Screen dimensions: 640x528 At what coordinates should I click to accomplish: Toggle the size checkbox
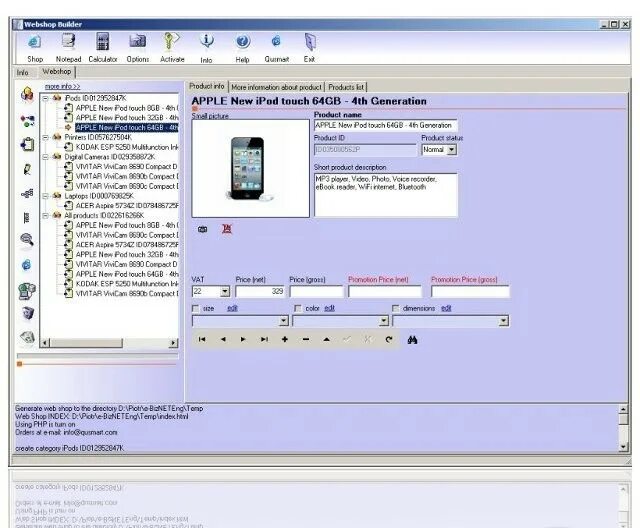pyautogui.click(x=196, y=308)
